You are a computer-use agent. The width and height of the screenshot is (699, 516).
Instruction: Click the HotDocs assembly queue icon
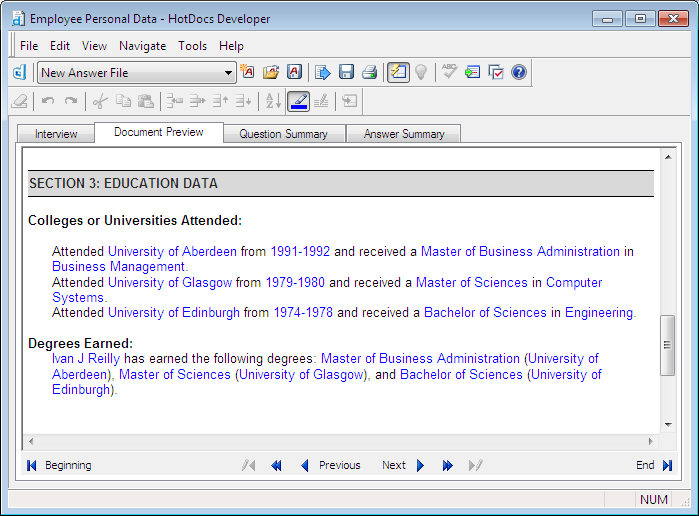[x=19, y=72]
